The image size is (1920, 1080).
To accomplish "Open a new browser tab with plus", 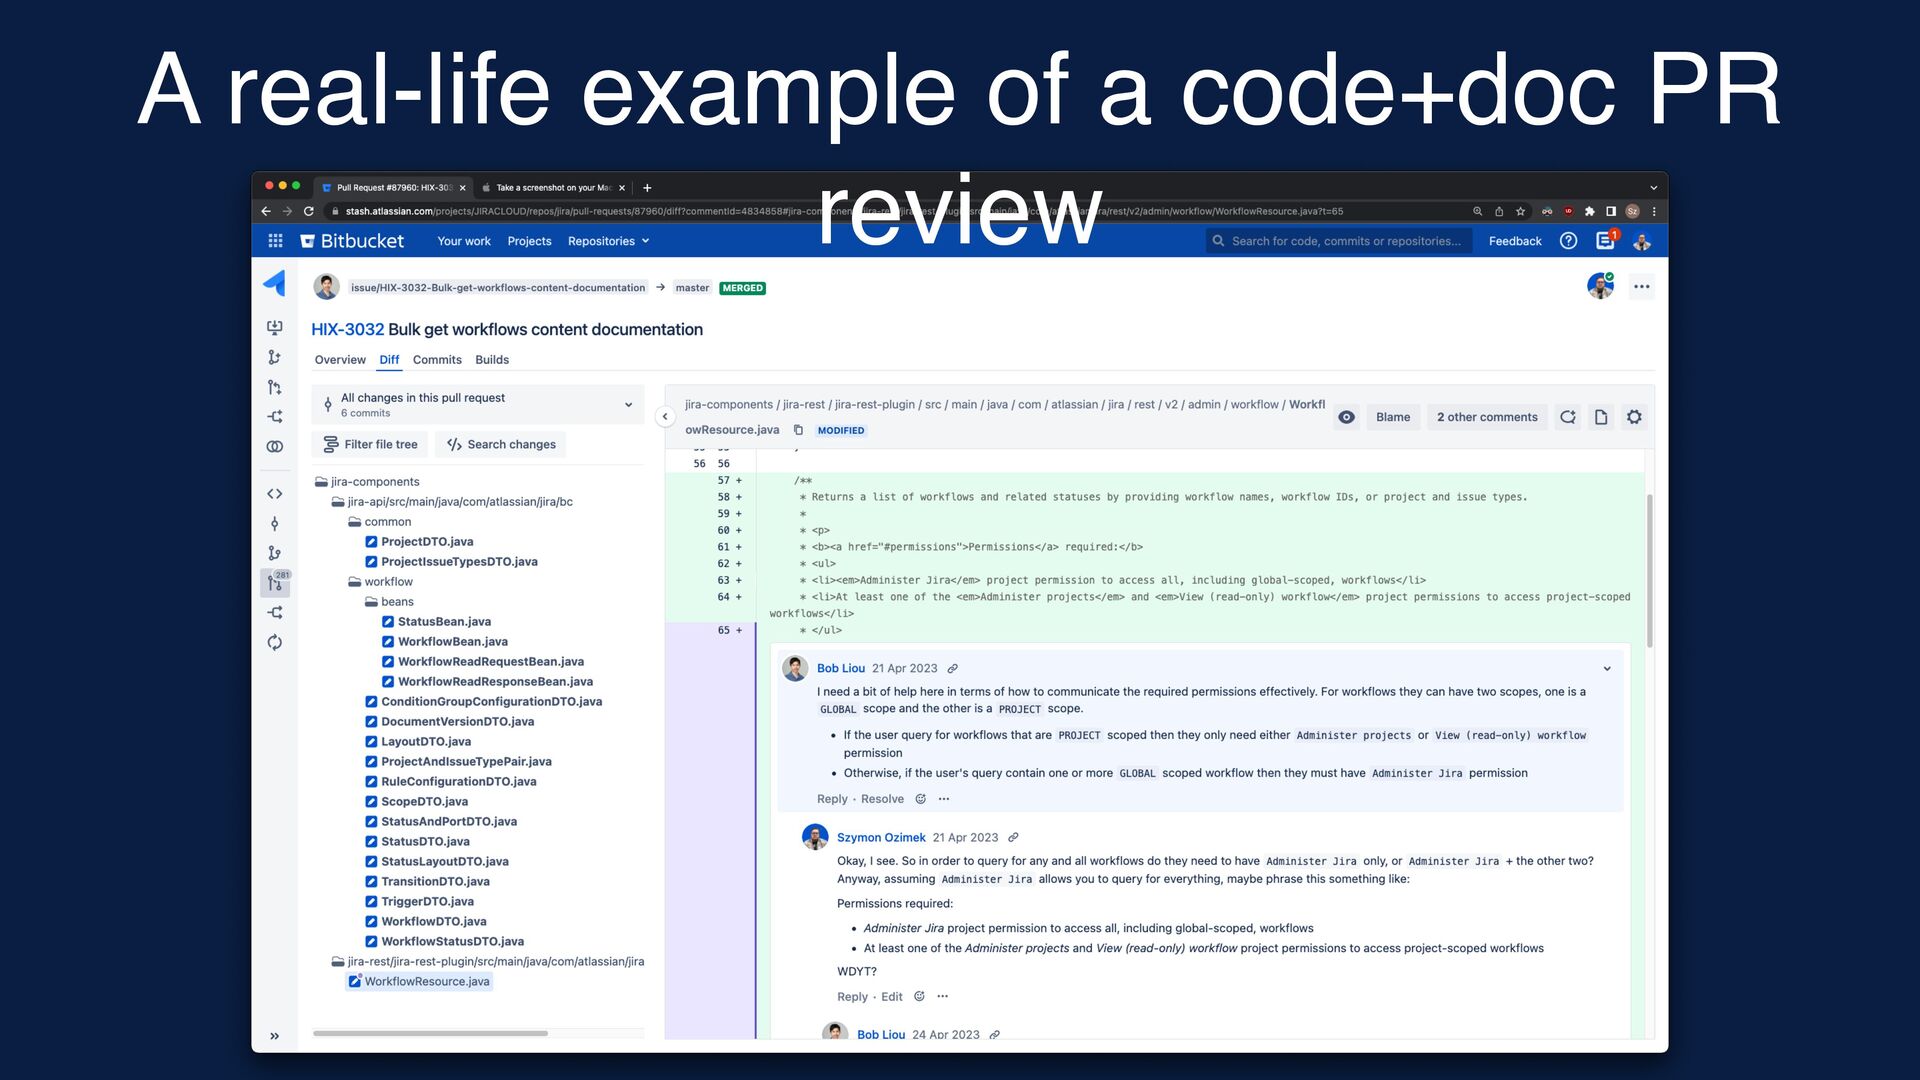I will (x=647, y=187).
